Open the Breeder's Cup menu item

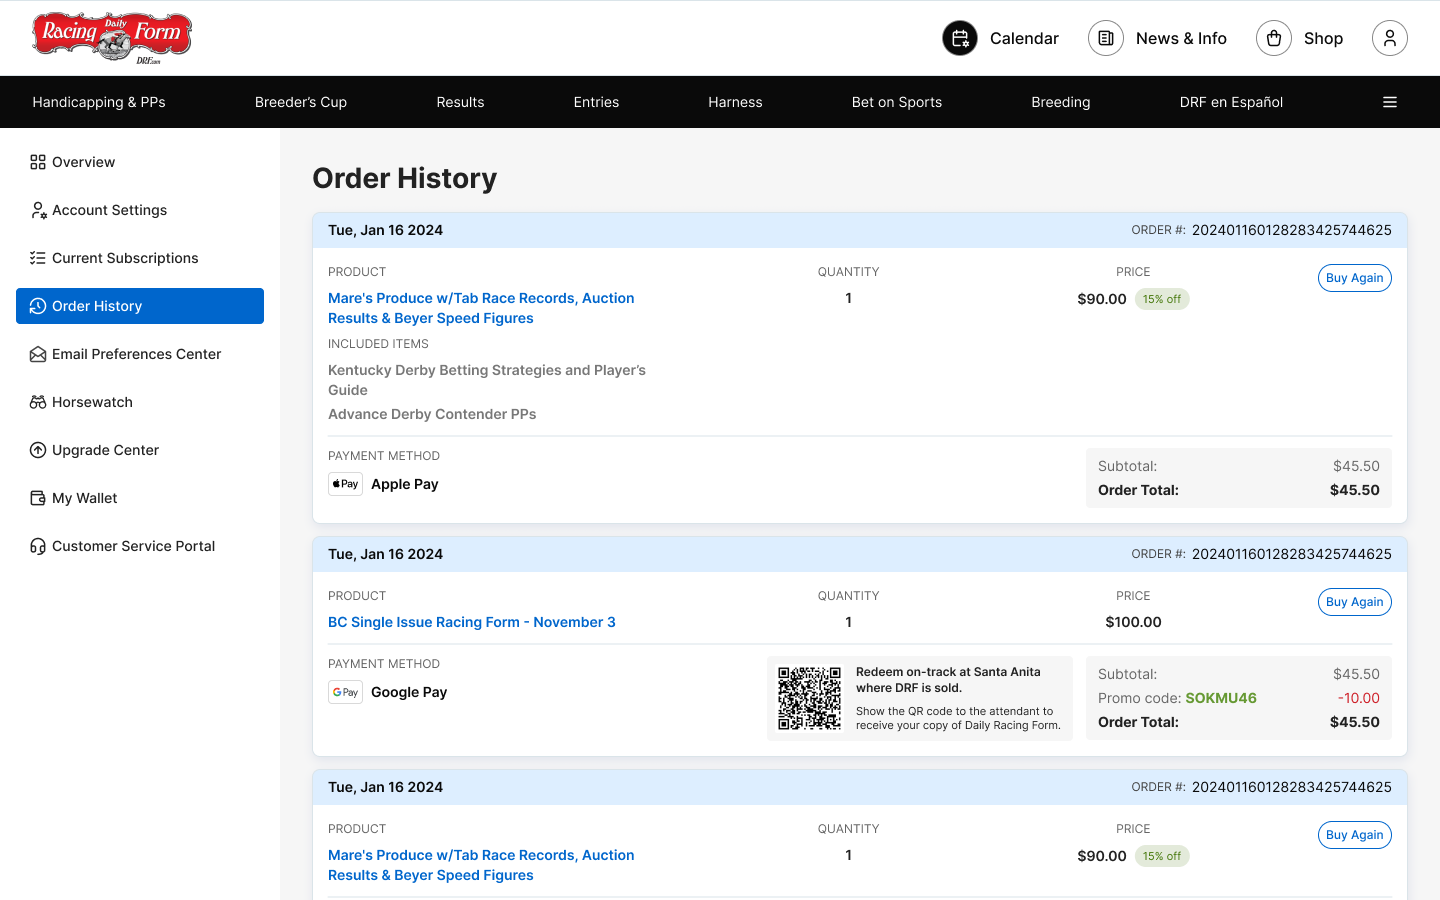(x=301, y=102)
